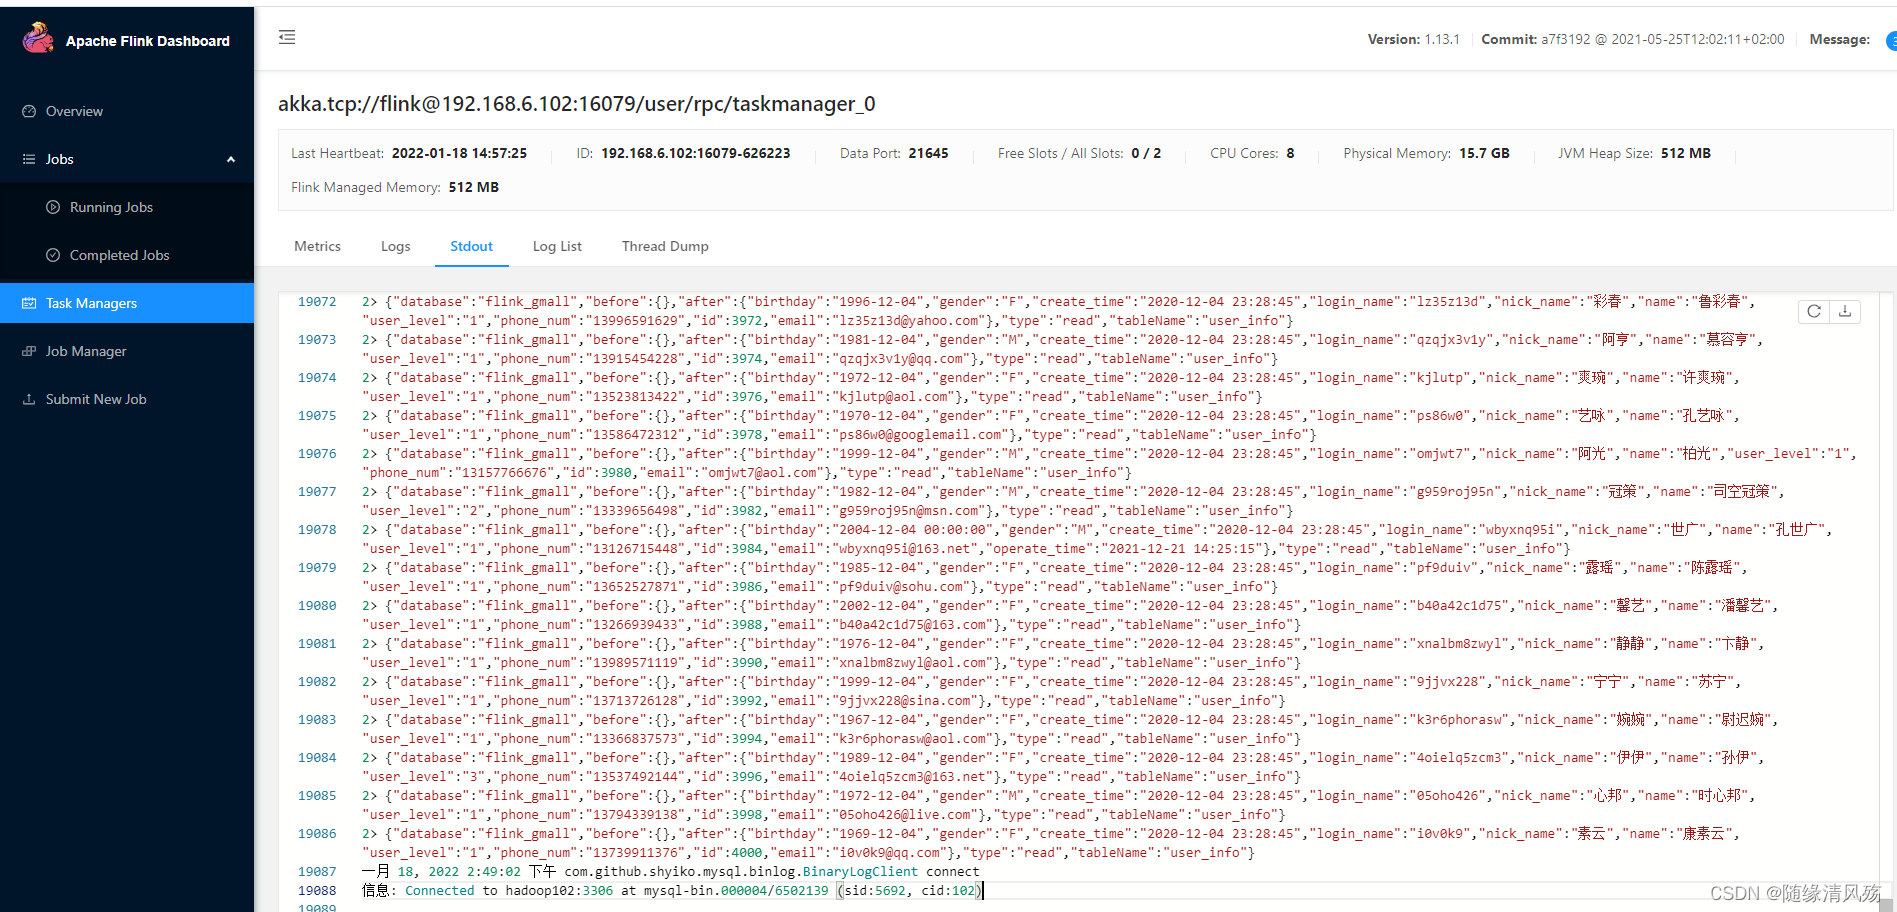Click the taskmanager_0 akka address title

click(577, 104)
